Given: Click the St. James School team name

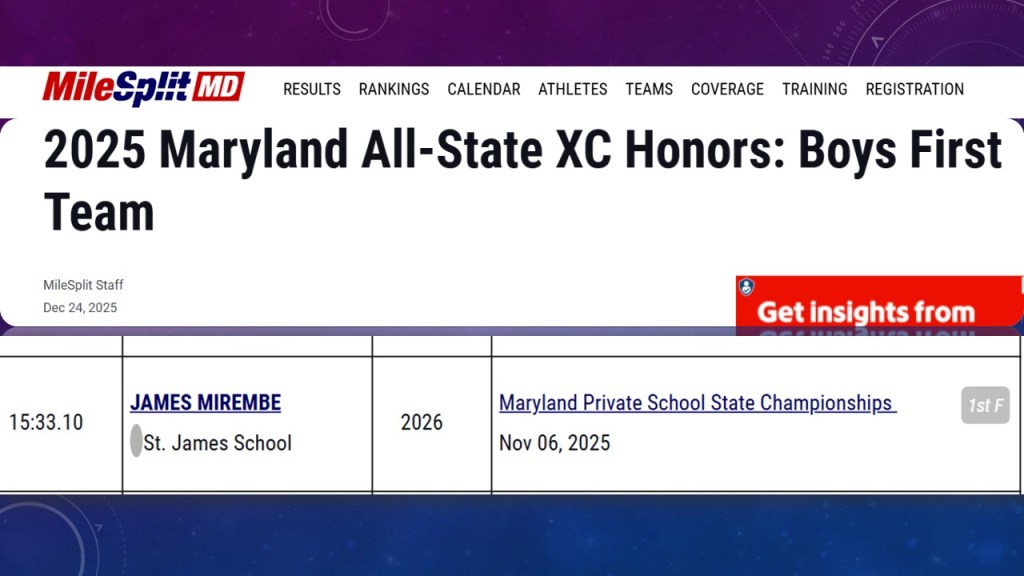Looking at the screenshot, I should [218, 442].
